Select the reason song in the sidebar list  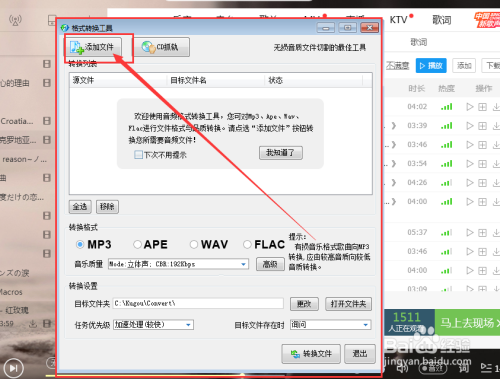point(25,159)
